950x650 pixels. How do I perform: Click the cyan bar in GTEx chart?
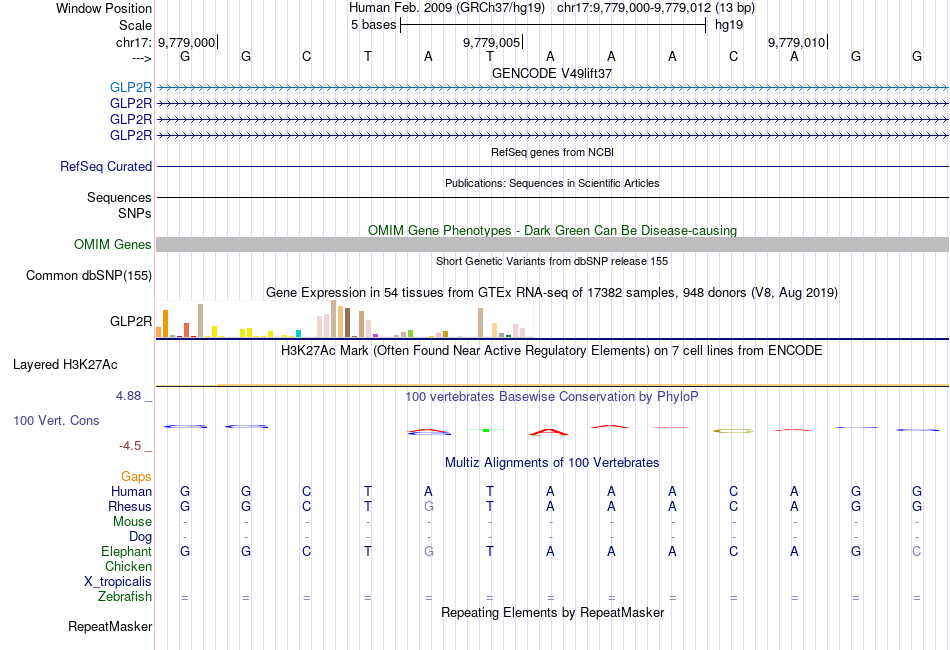[x=298, y=334]
